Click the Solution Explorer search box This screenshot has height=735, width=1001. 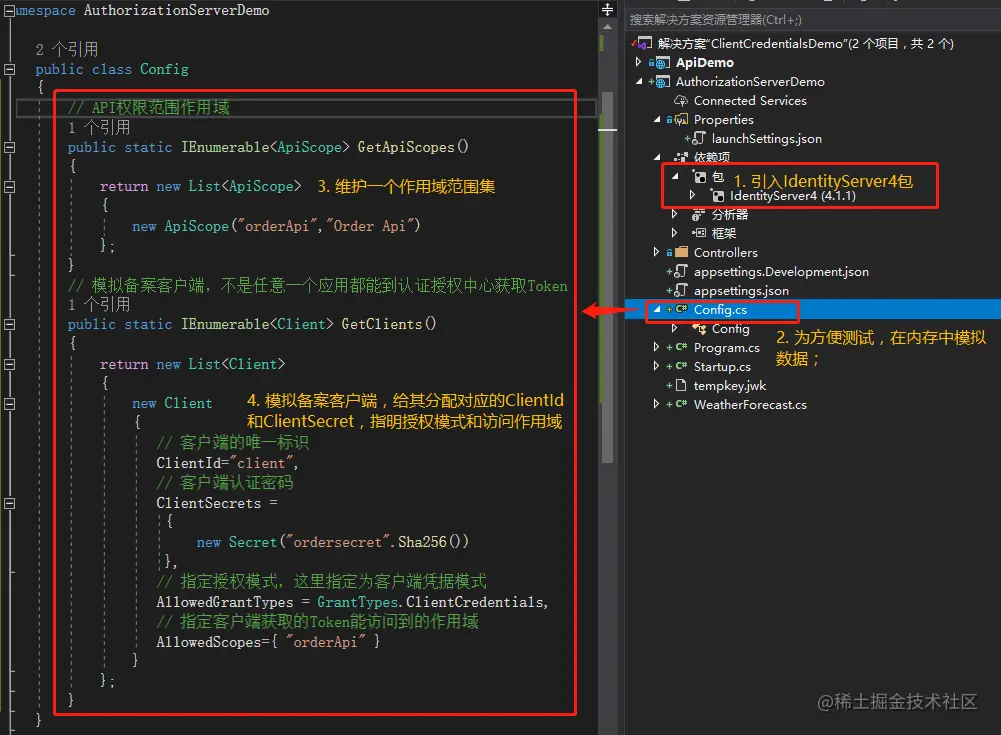812,19
